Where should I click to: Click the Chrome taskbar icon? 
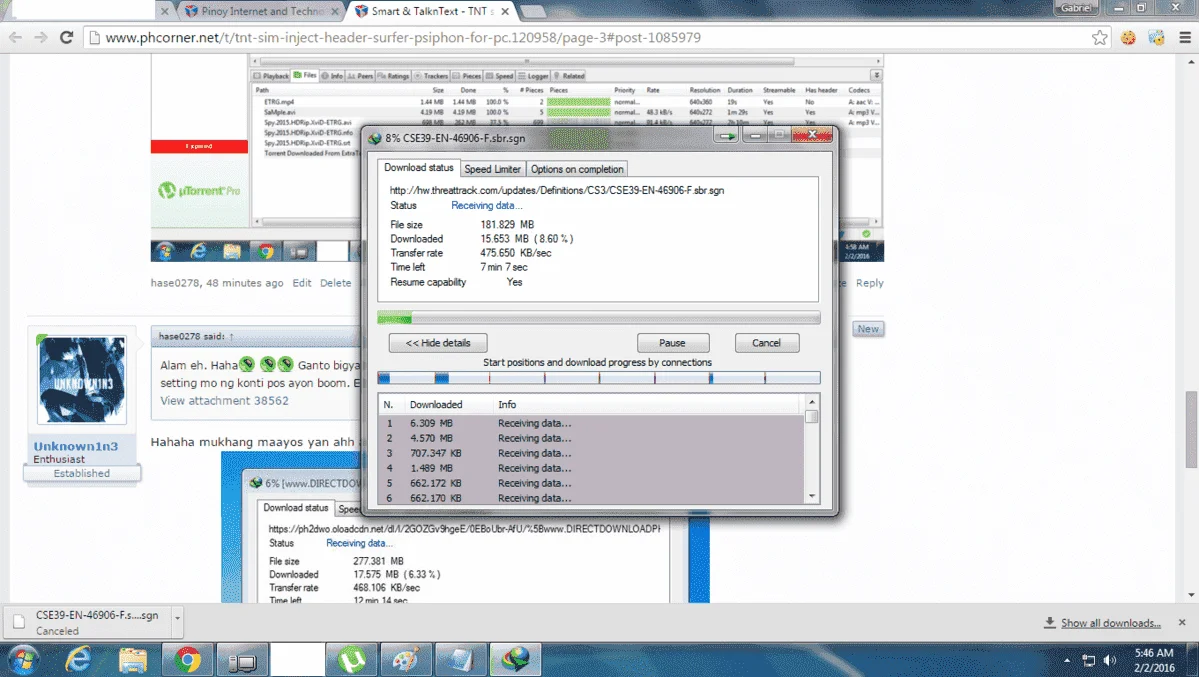187,659
